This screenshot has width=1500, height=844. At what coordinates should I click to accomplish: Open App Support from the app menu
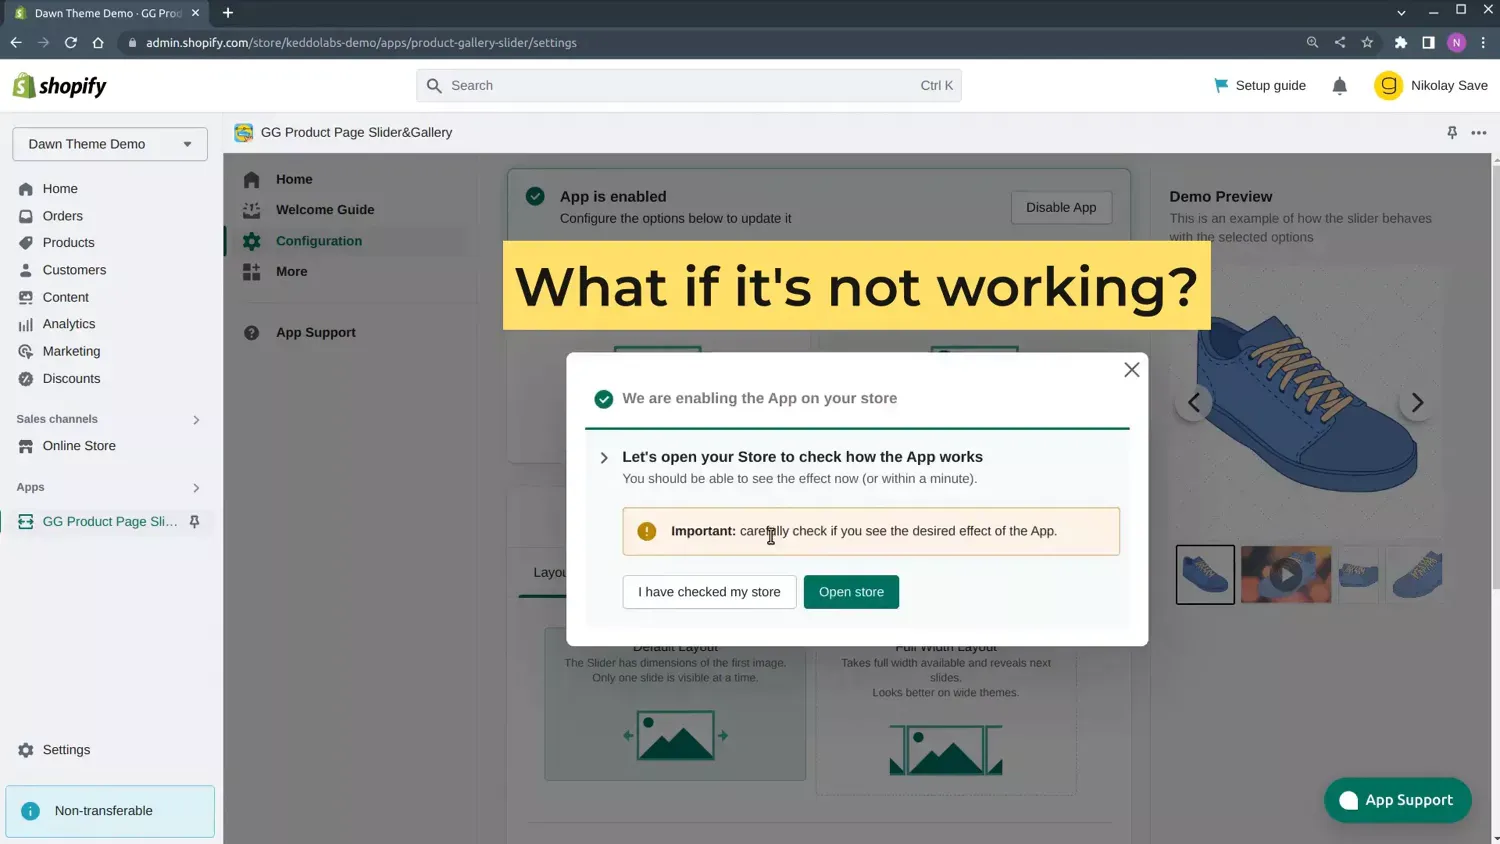316,332
